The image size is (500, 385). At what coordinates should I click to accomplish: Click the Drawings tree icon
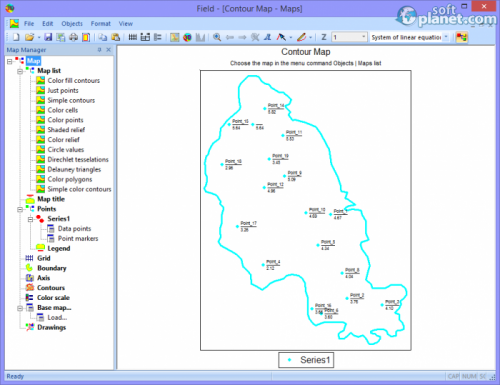pos(29,327)
